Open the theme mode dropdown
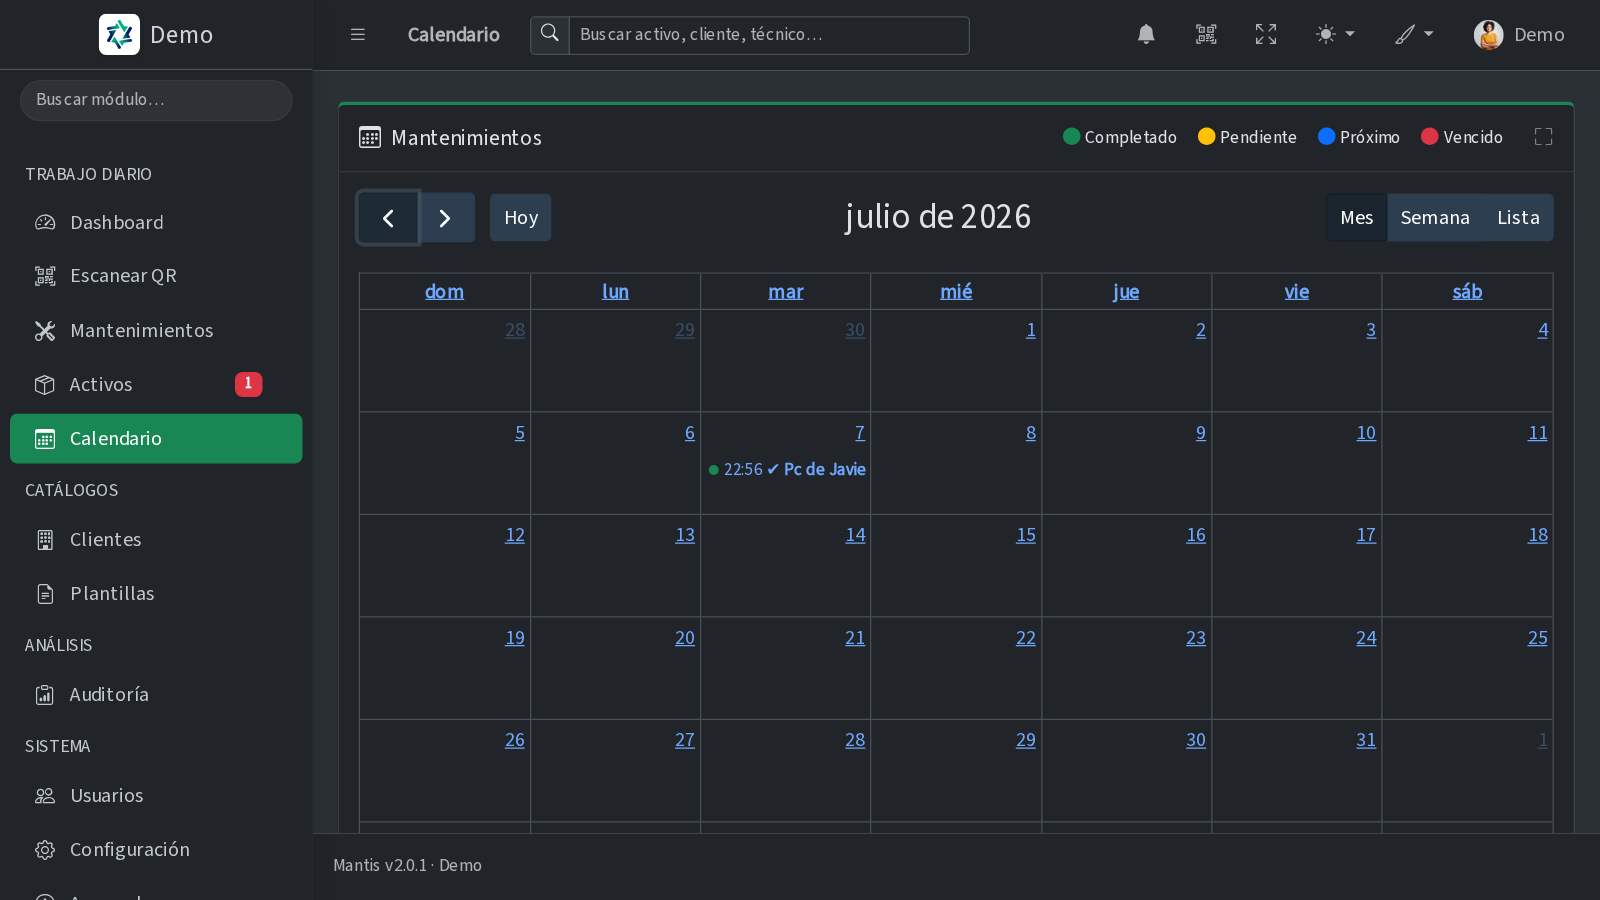 1335,35
